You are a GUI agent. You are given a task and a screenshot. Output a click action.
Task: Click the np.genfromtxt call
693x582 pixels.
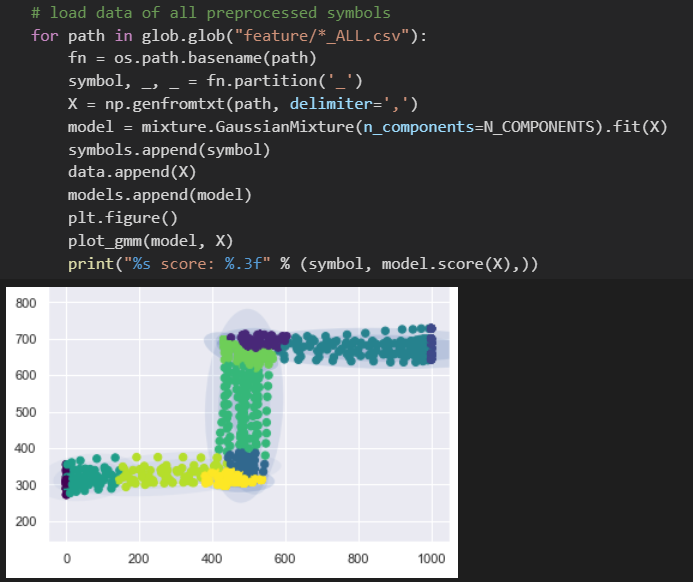pyautogui.click(x=261, y=104)
